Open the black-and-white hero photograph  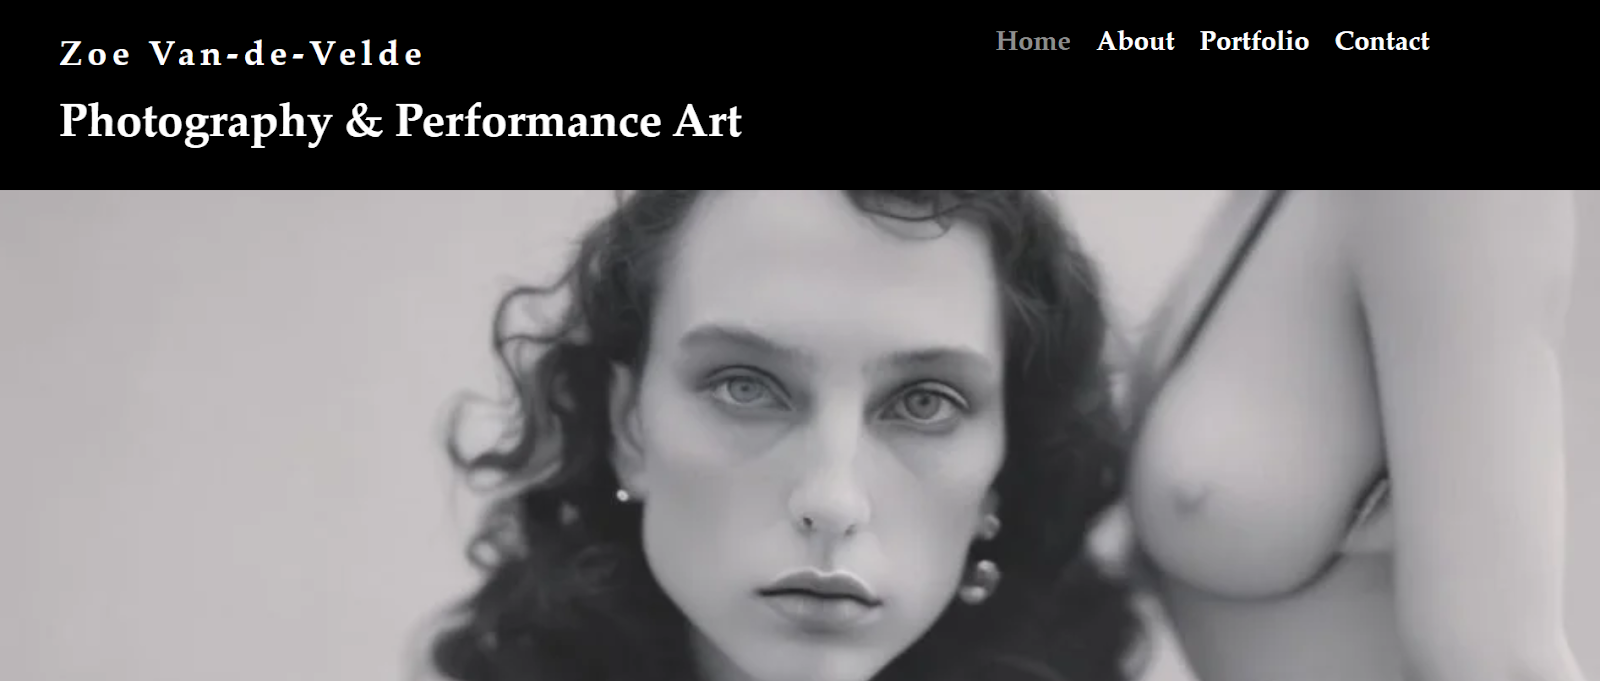point(800,435)
